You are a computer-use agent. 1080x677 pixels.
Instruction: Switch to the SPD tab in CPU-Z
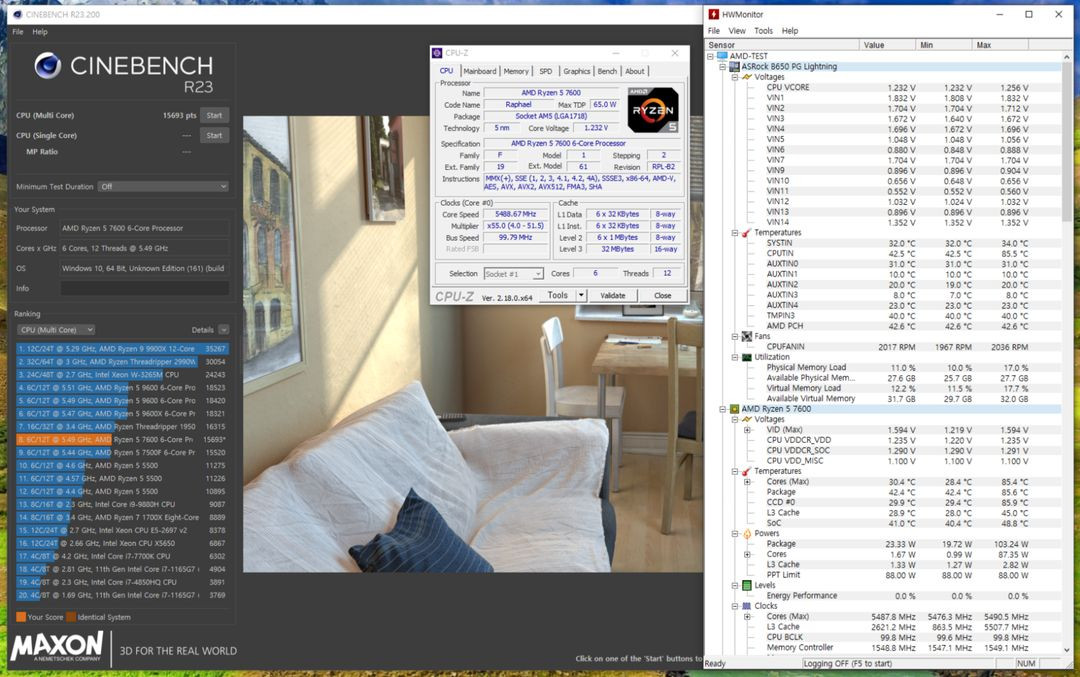(546, 71)
